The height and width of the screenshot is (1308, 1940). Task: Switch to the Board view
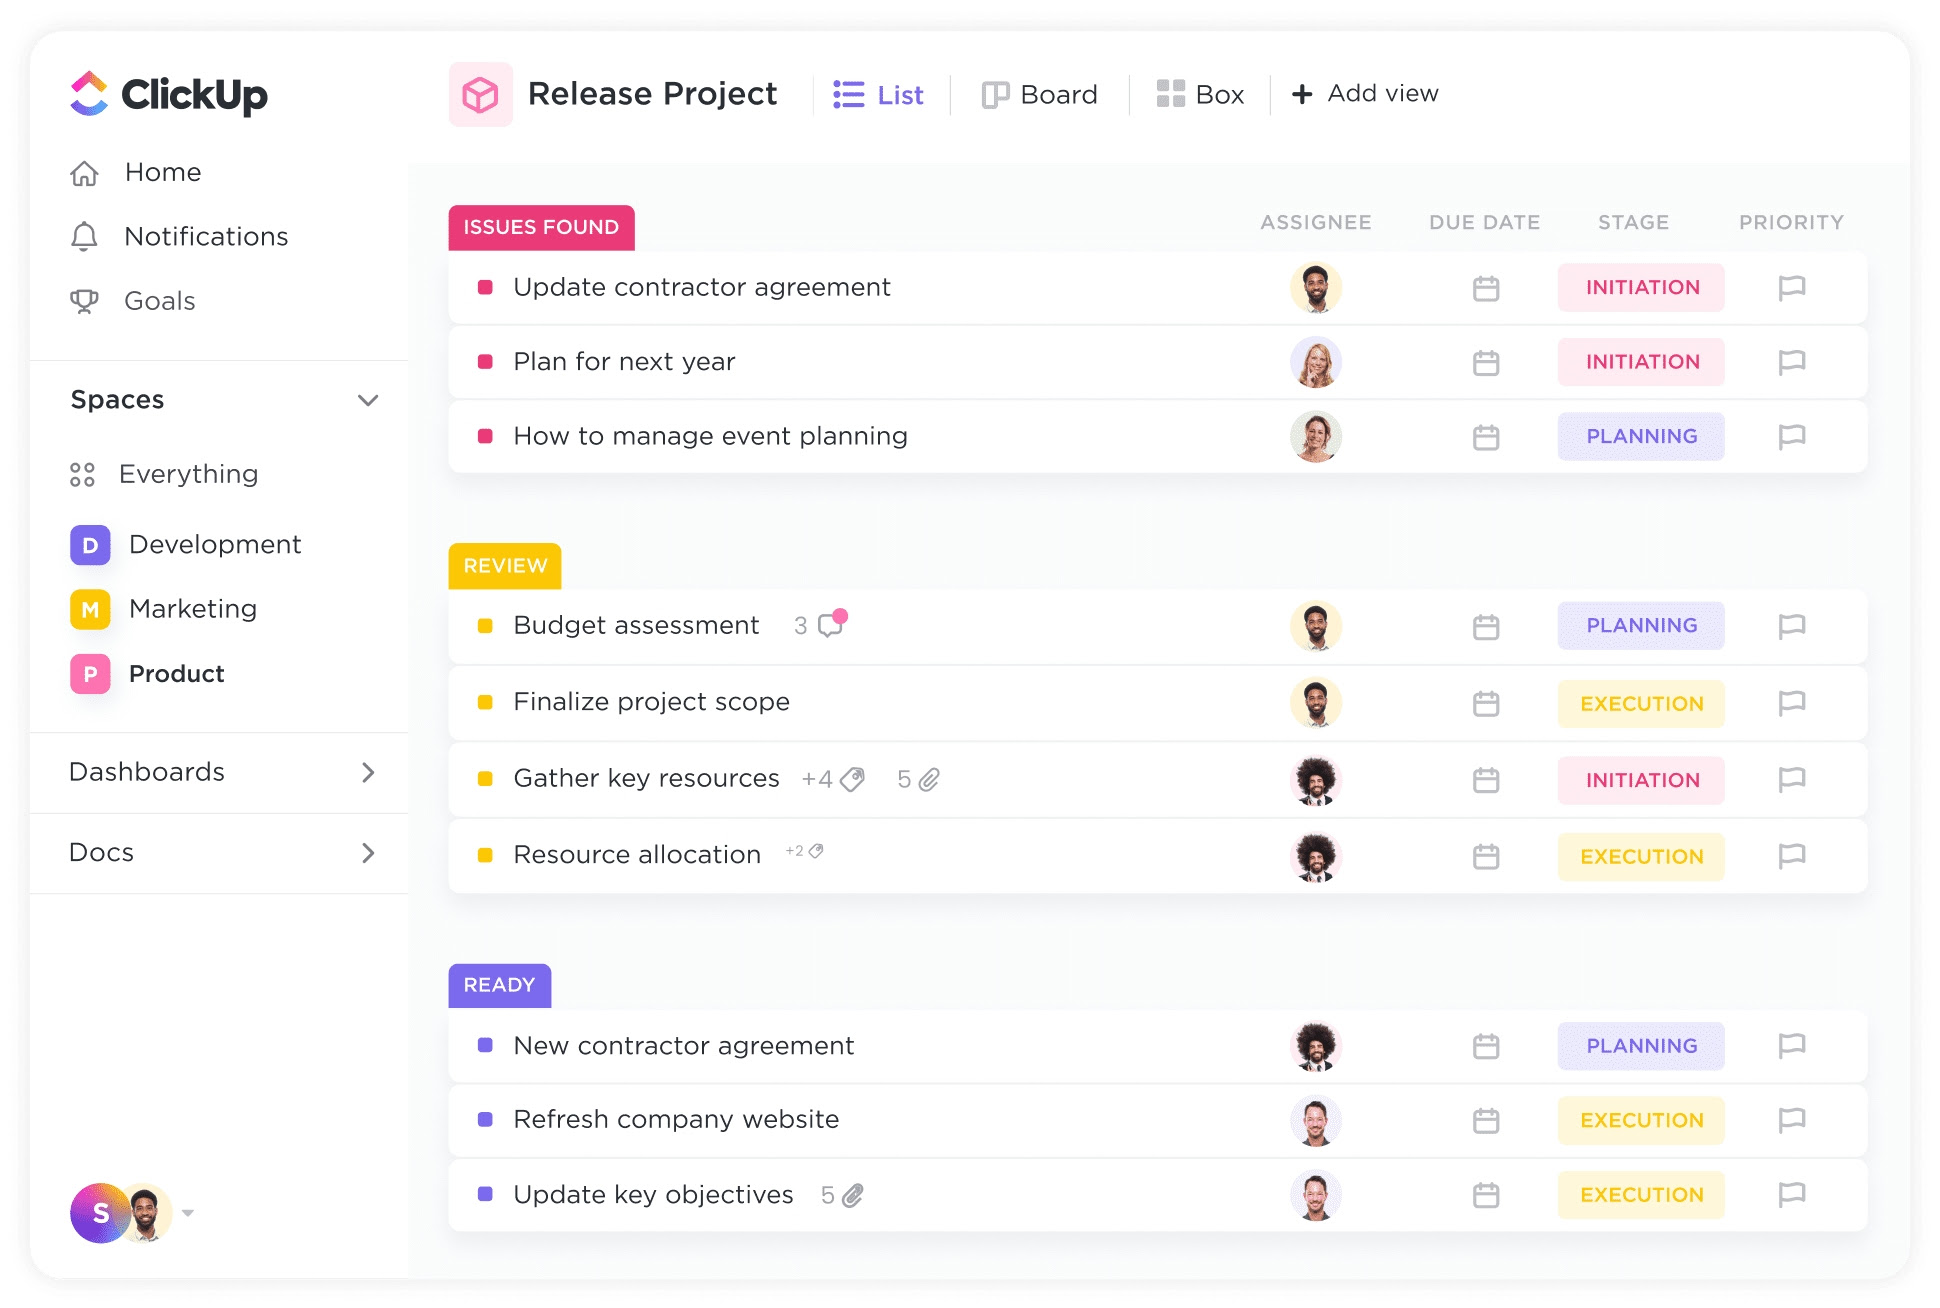tap(1040, 93)
